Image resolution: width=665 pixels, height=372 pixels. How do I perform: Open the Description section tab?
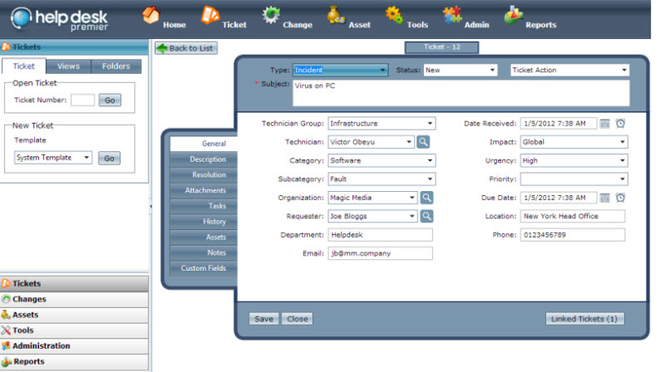click(204, 159)
